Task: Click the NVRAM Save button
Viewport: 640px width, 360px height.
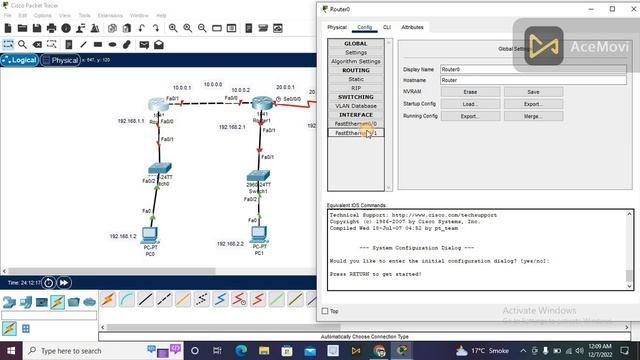Action: pyautogui.click(x=533, y=92)
